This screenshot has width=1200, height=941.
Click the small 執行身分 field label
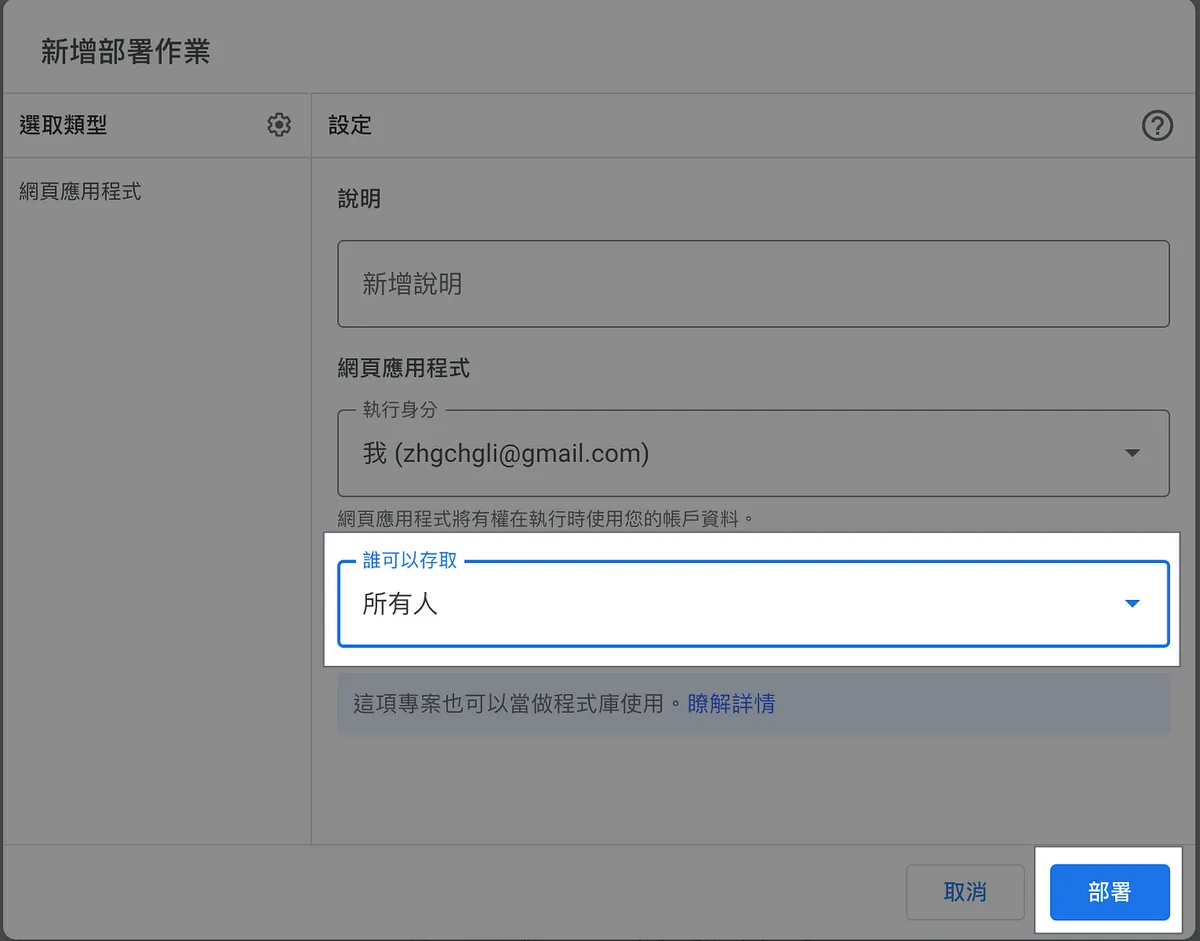[400, 410]
